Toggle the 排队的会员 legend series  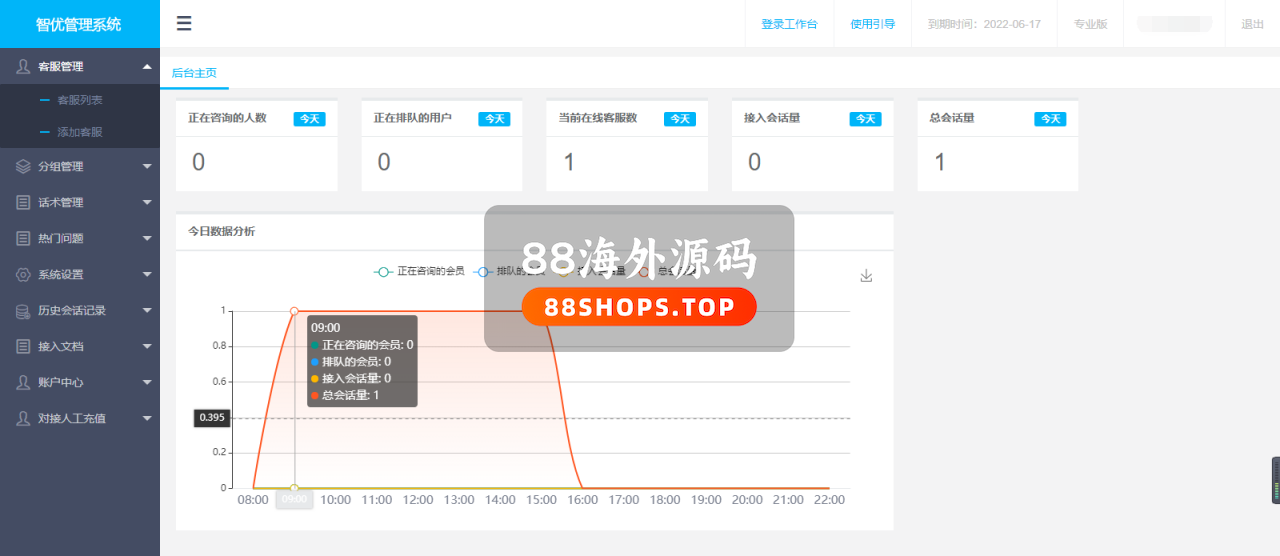[510, 271]
